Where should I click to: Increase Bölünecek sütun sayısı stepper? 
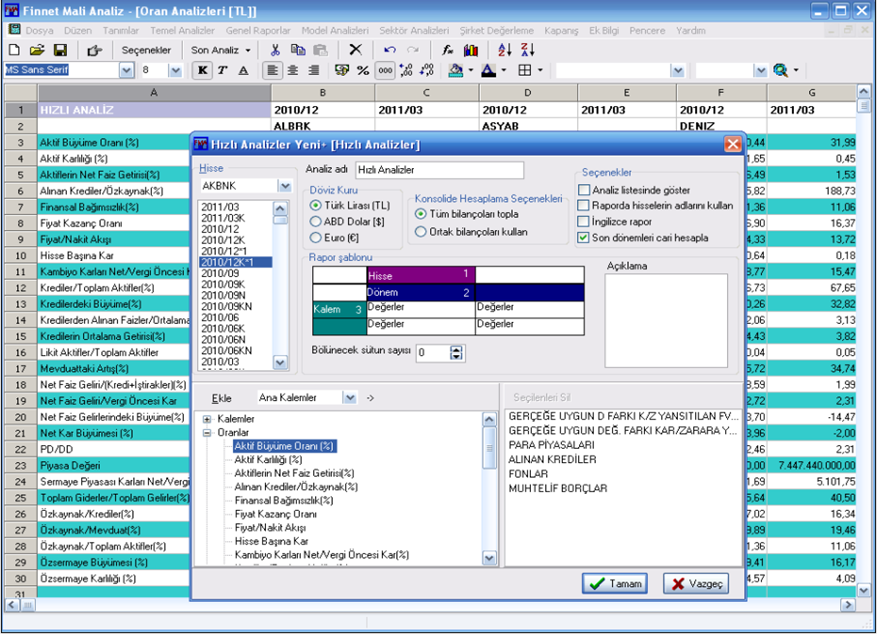(456, 349)
